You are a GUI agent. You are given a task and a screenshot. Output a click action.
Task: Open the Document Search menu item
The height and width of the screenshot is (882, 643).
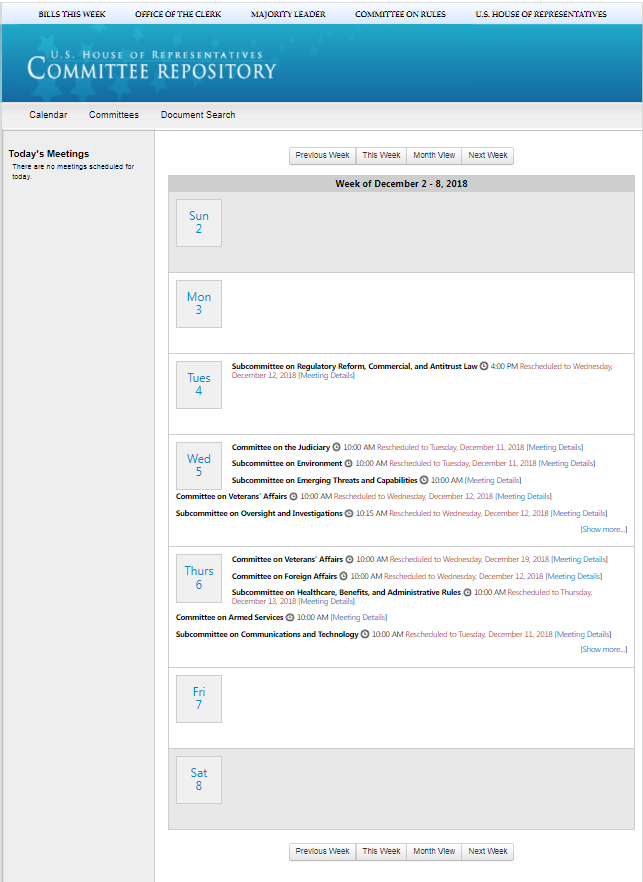pos(198,115)
